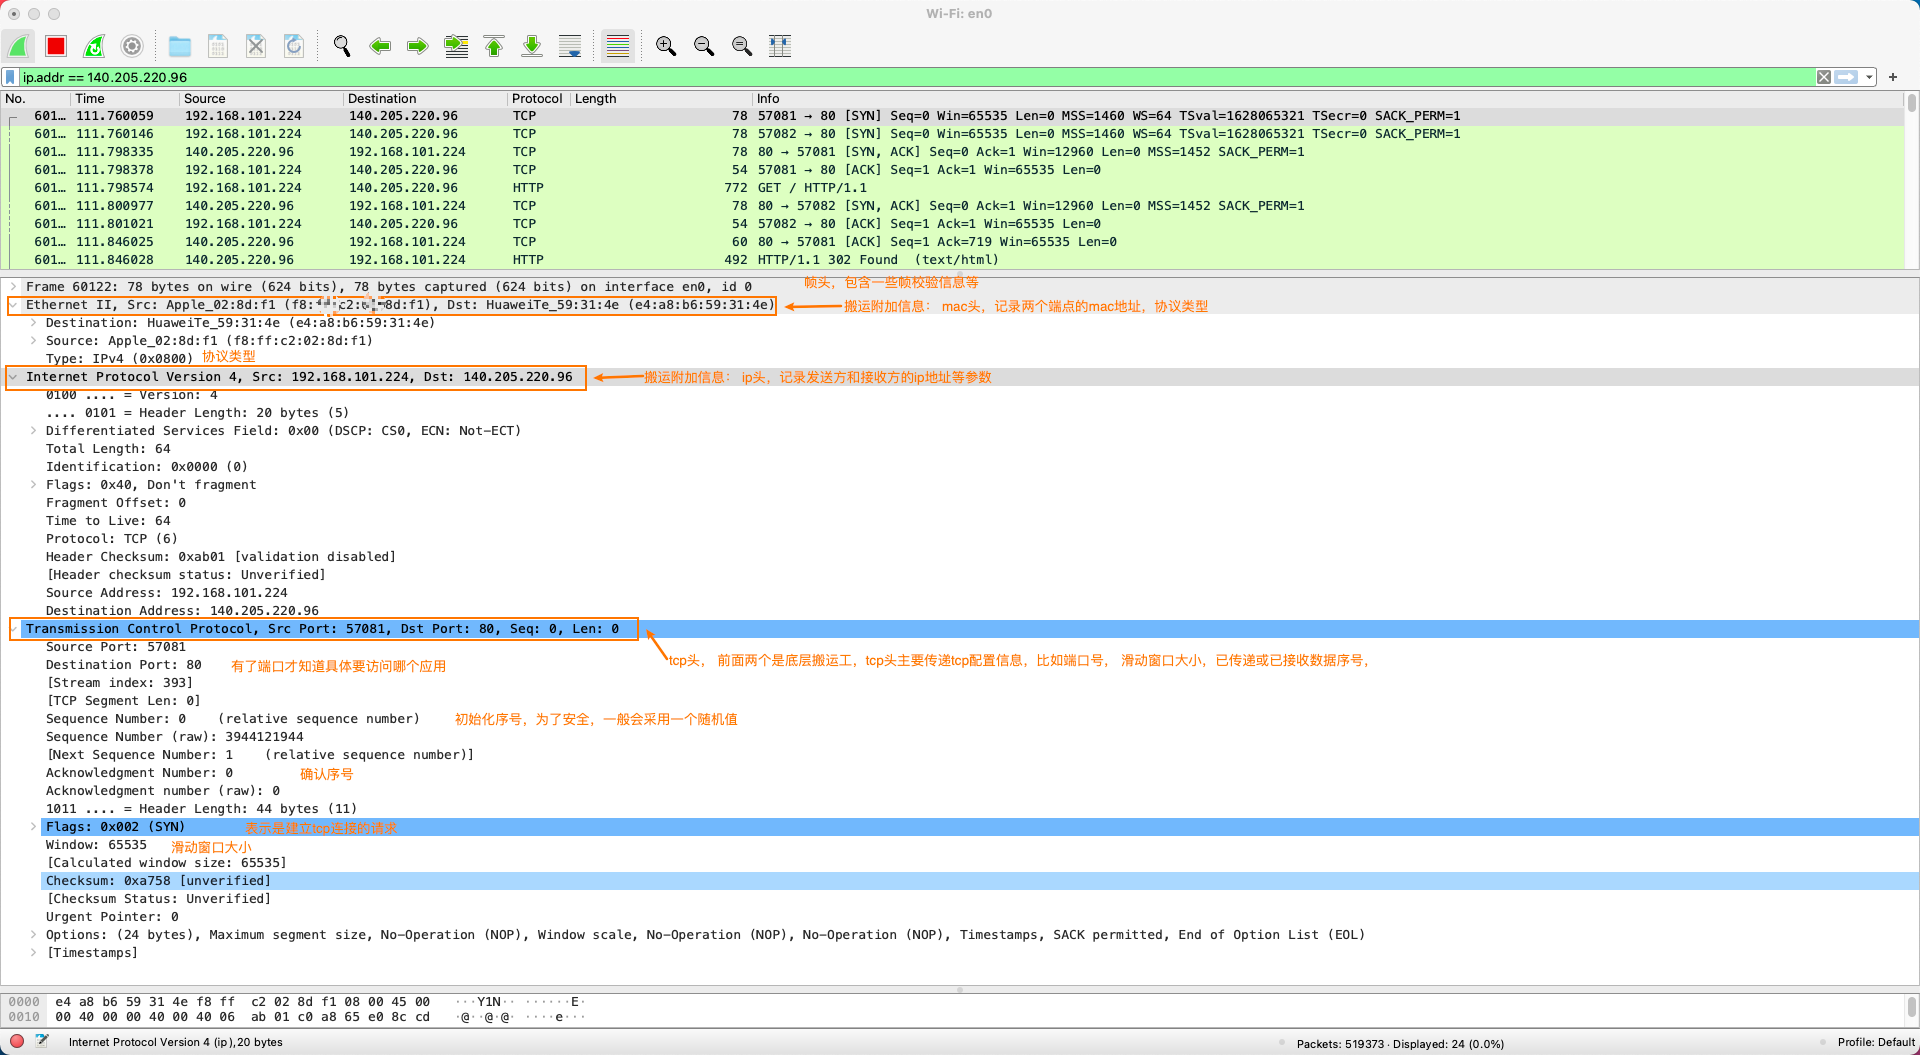The image size is (1920, 1055).
Task: Expand the Source Apple_02:8d:f1 node
Action: point(33,341)
